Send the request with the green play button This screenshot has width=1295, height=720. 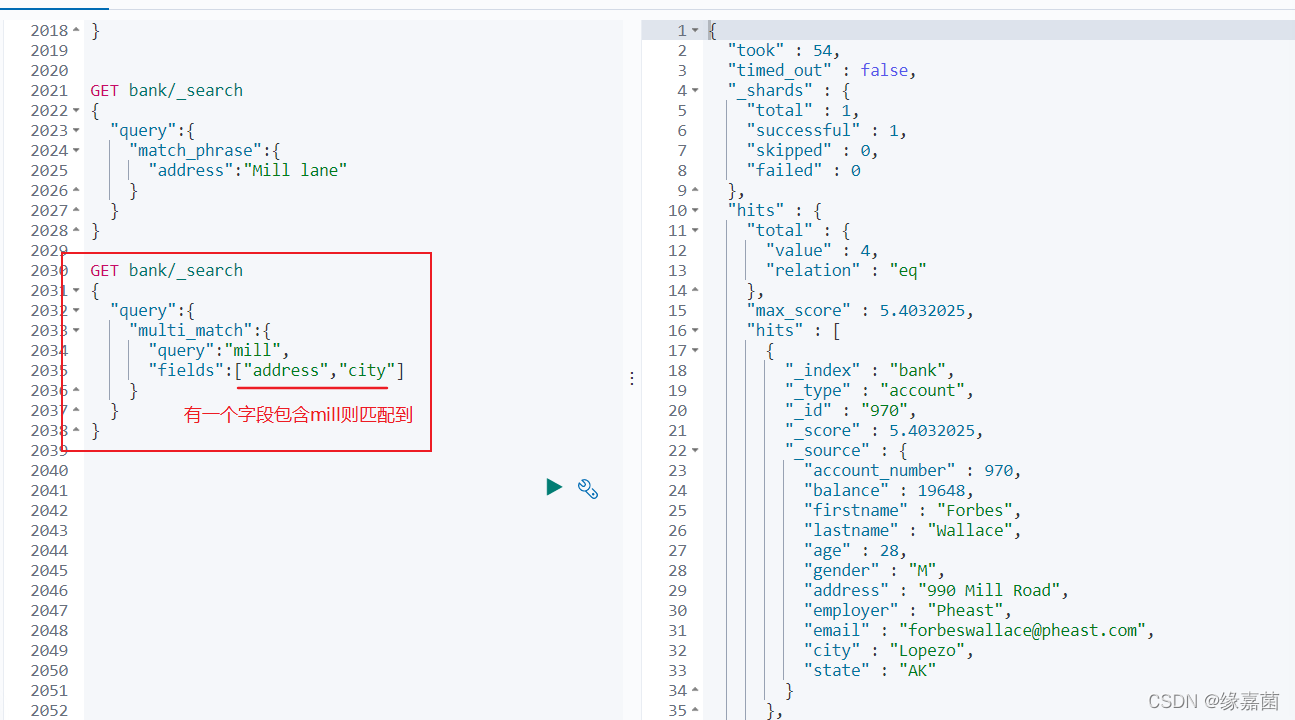tap(554, 487)
